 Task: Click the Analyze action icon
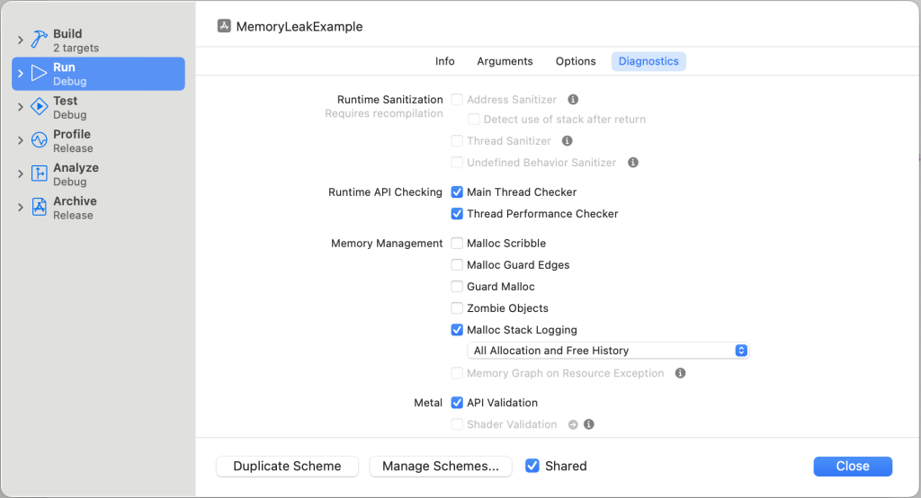pos(39,174)
